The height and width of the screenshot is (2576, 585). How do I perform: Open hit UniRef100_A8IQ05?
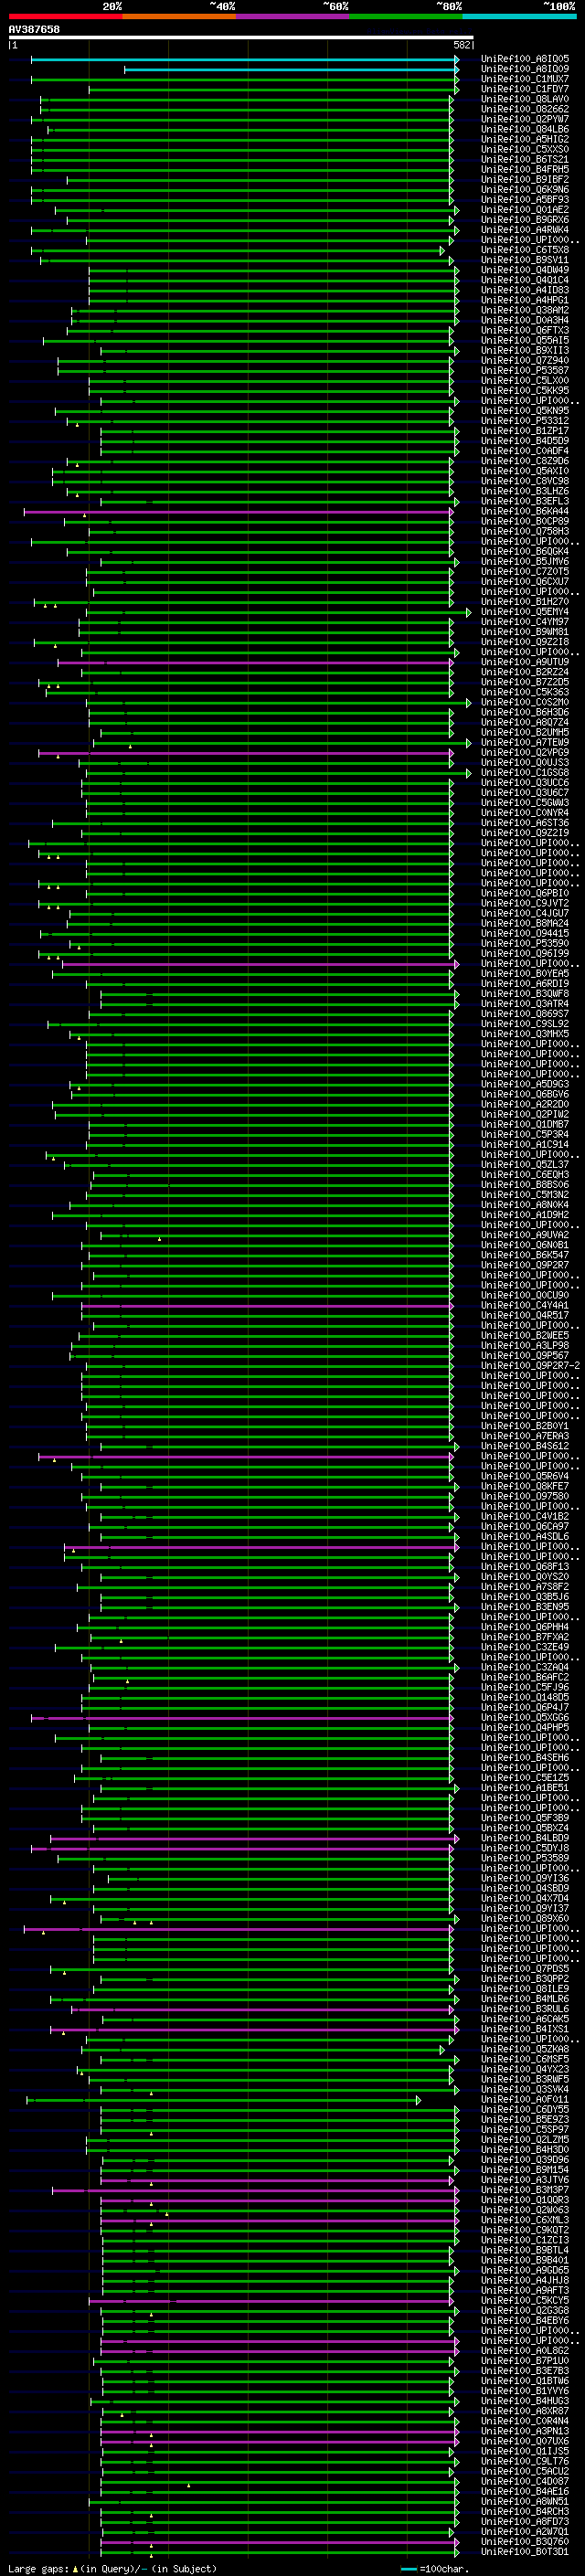[x=525, y=59]
